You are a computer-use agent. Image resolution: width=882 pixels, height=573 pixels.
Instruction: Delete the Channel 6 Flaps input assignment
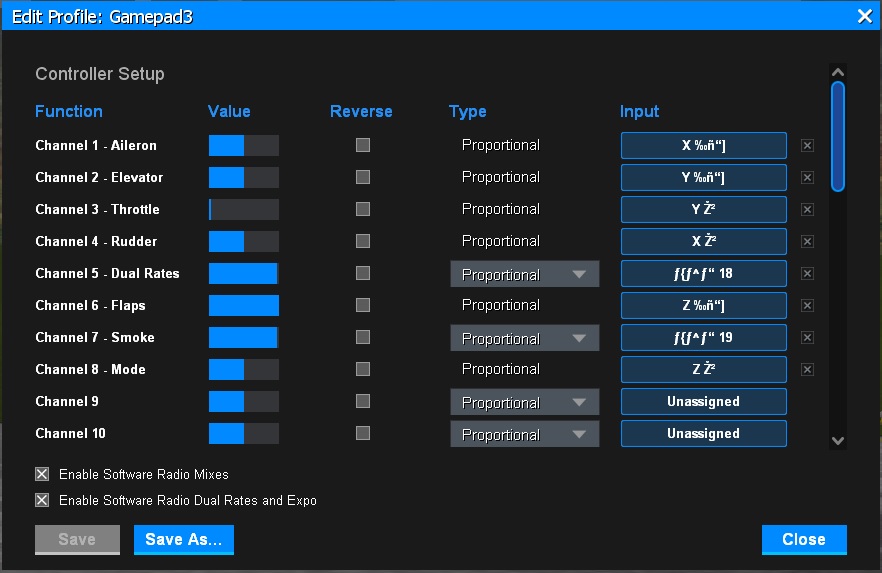pyautogui.click(x=807, y=305)
